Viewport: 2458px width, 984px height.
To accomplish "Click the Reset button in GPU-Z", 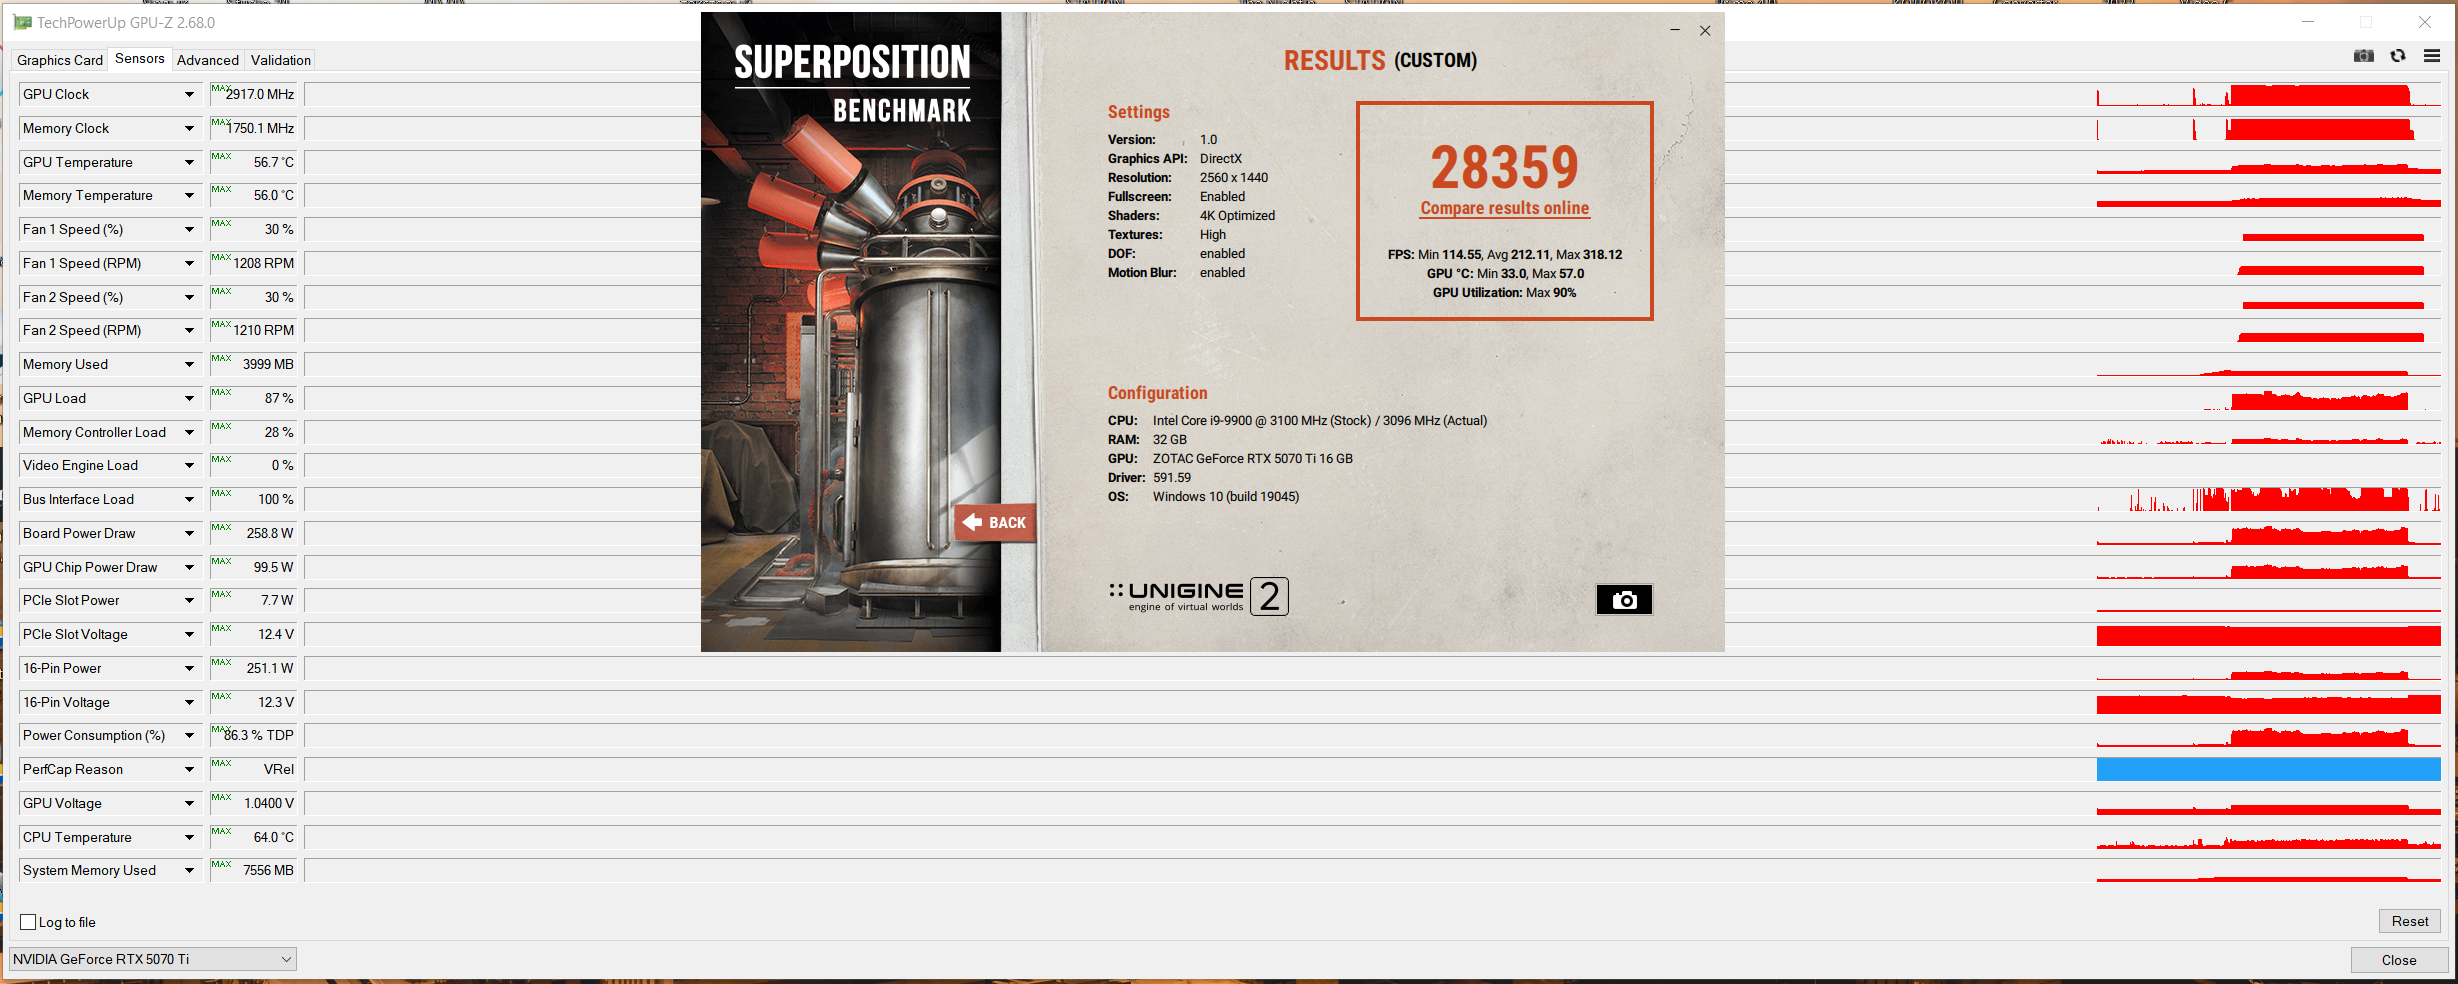I will coord(2410,921).
